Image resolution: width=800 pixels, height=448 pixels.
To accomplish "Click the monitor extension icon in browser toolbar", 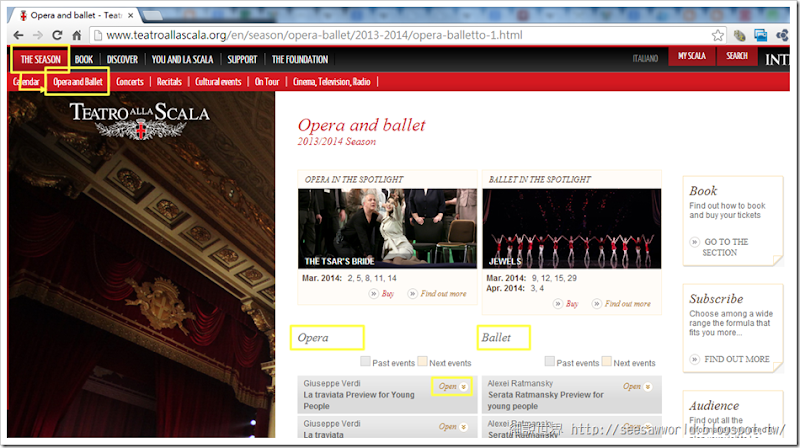I will [x=761, y=35].
